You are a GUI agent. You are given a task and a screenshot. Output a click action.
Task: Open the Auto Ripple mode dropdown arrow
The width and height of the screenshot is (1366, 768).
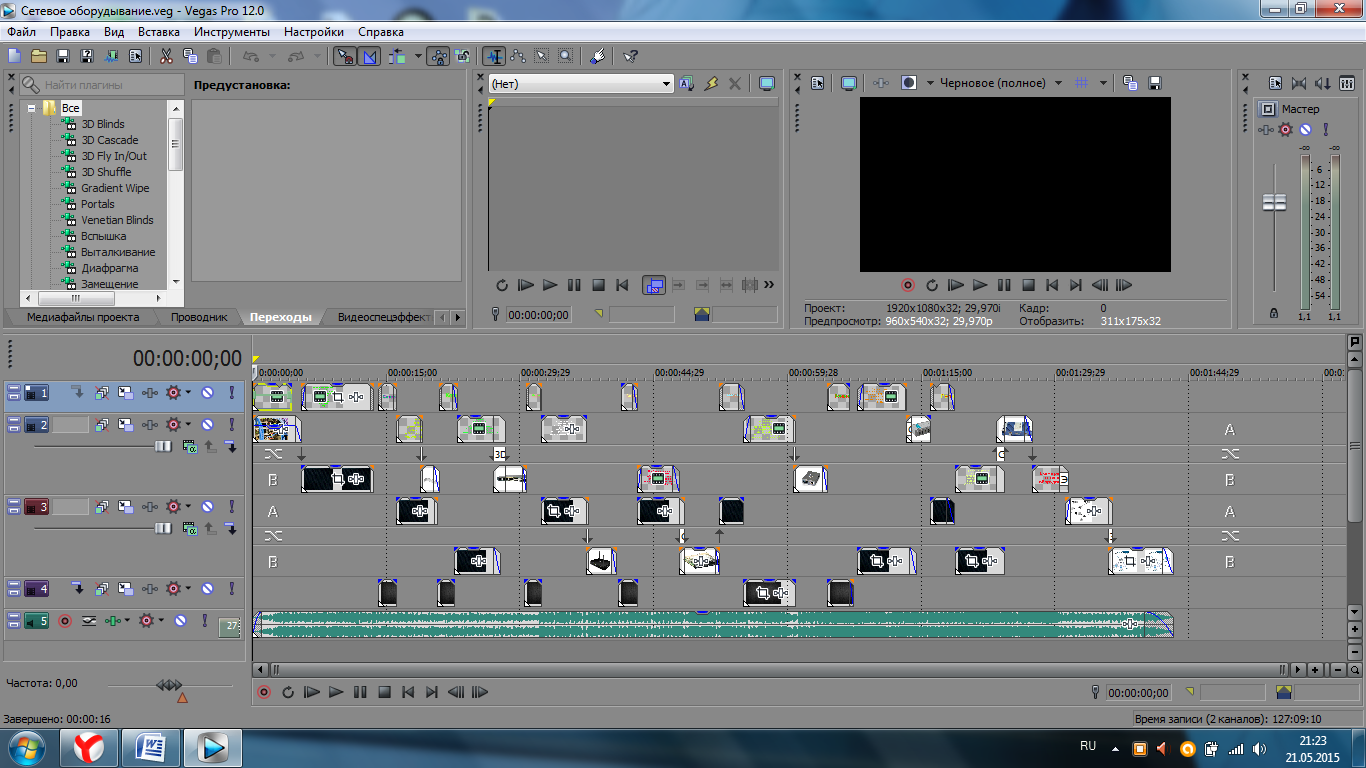pos(417,56)
